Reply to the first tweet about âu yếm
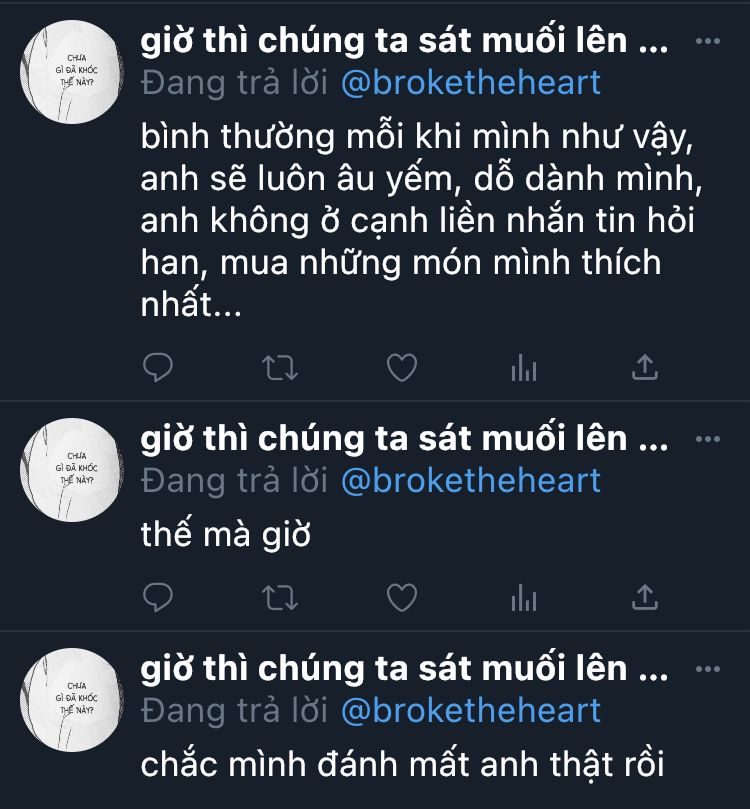Image resolution: width=750 pixels, height=809 pixels. click(x=158, y=367)
